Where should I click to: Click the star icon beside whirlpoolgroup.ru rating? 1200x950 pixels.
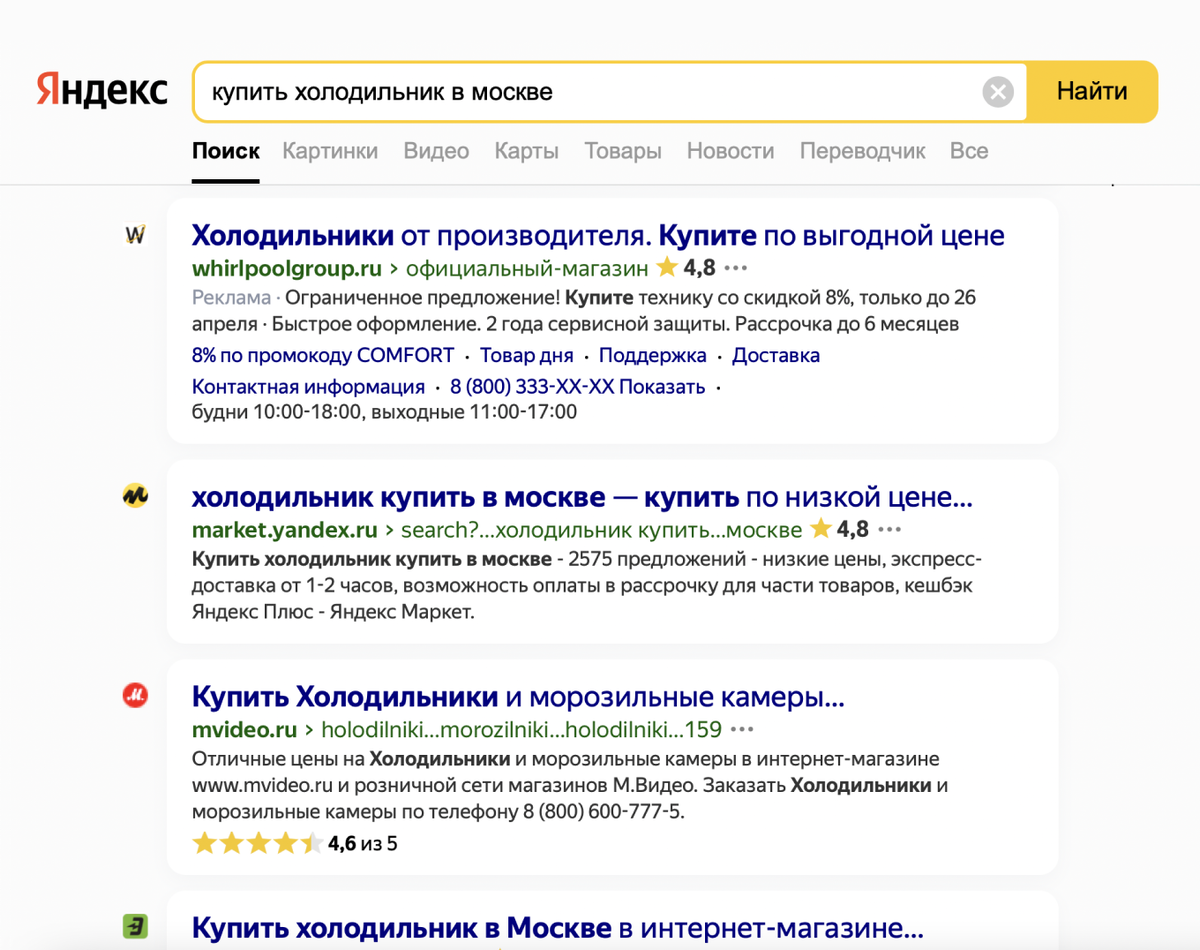pos(667,268)
